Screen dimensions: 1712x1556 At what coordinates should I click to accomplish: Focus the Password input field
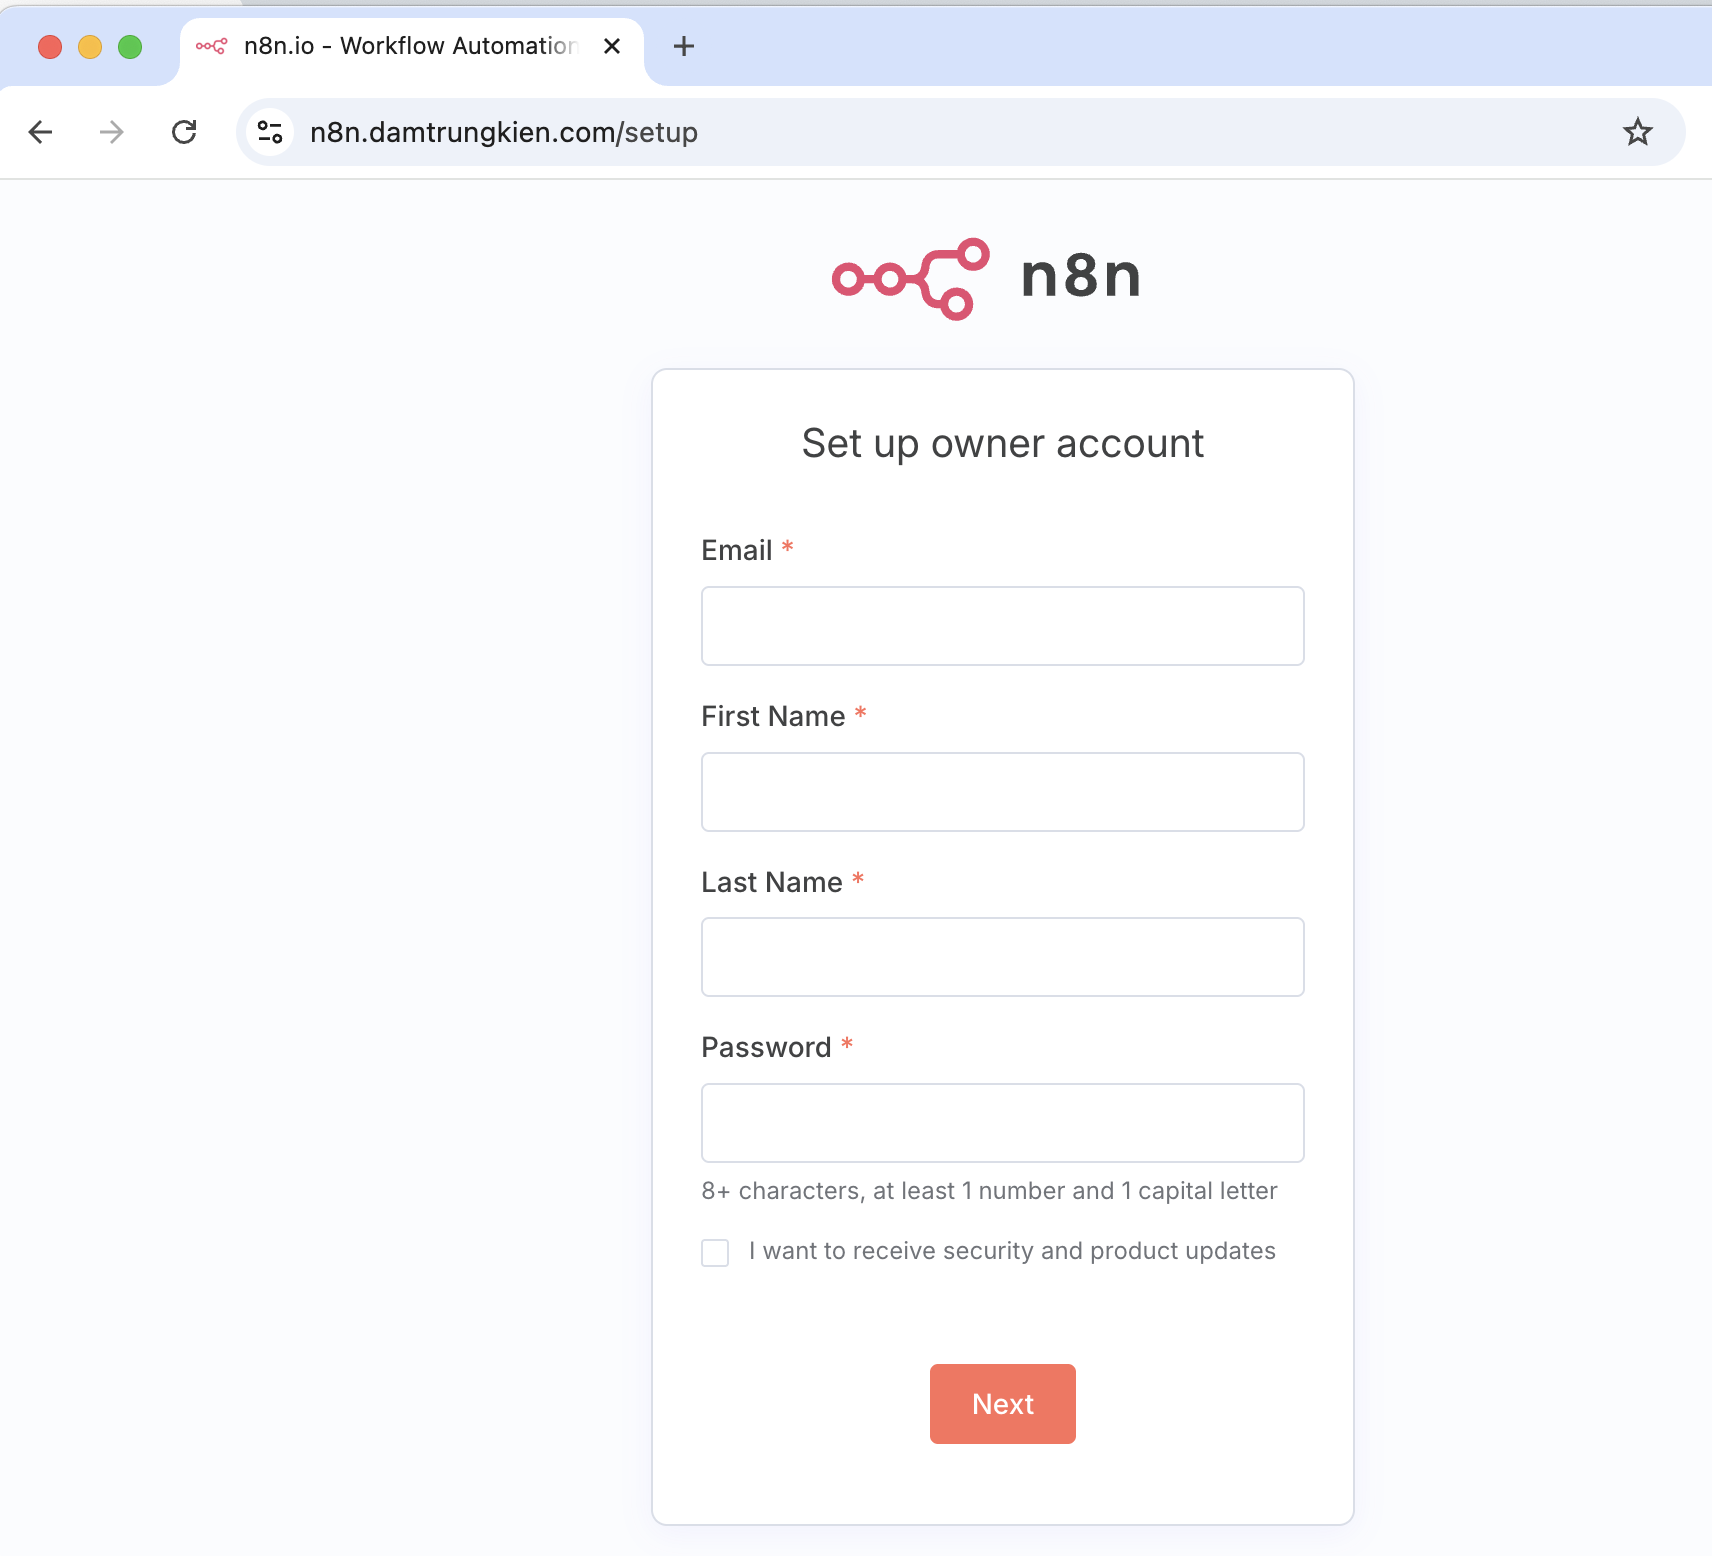pos(1003,1123)
